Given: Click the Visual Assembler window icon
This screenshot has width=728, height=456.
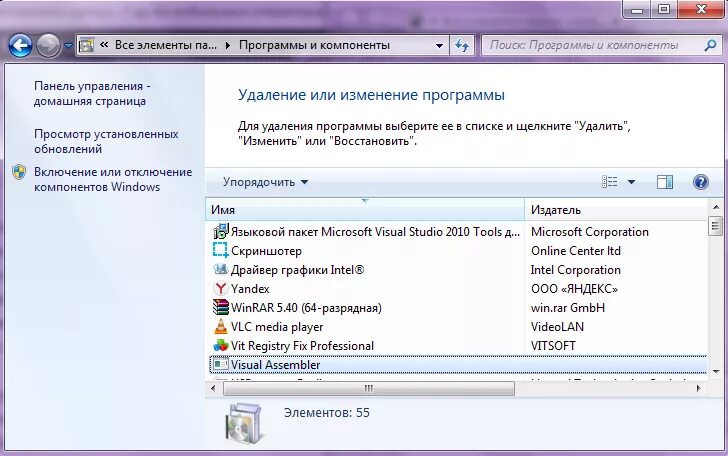Looking at the screenshot, I should [221, 365].
